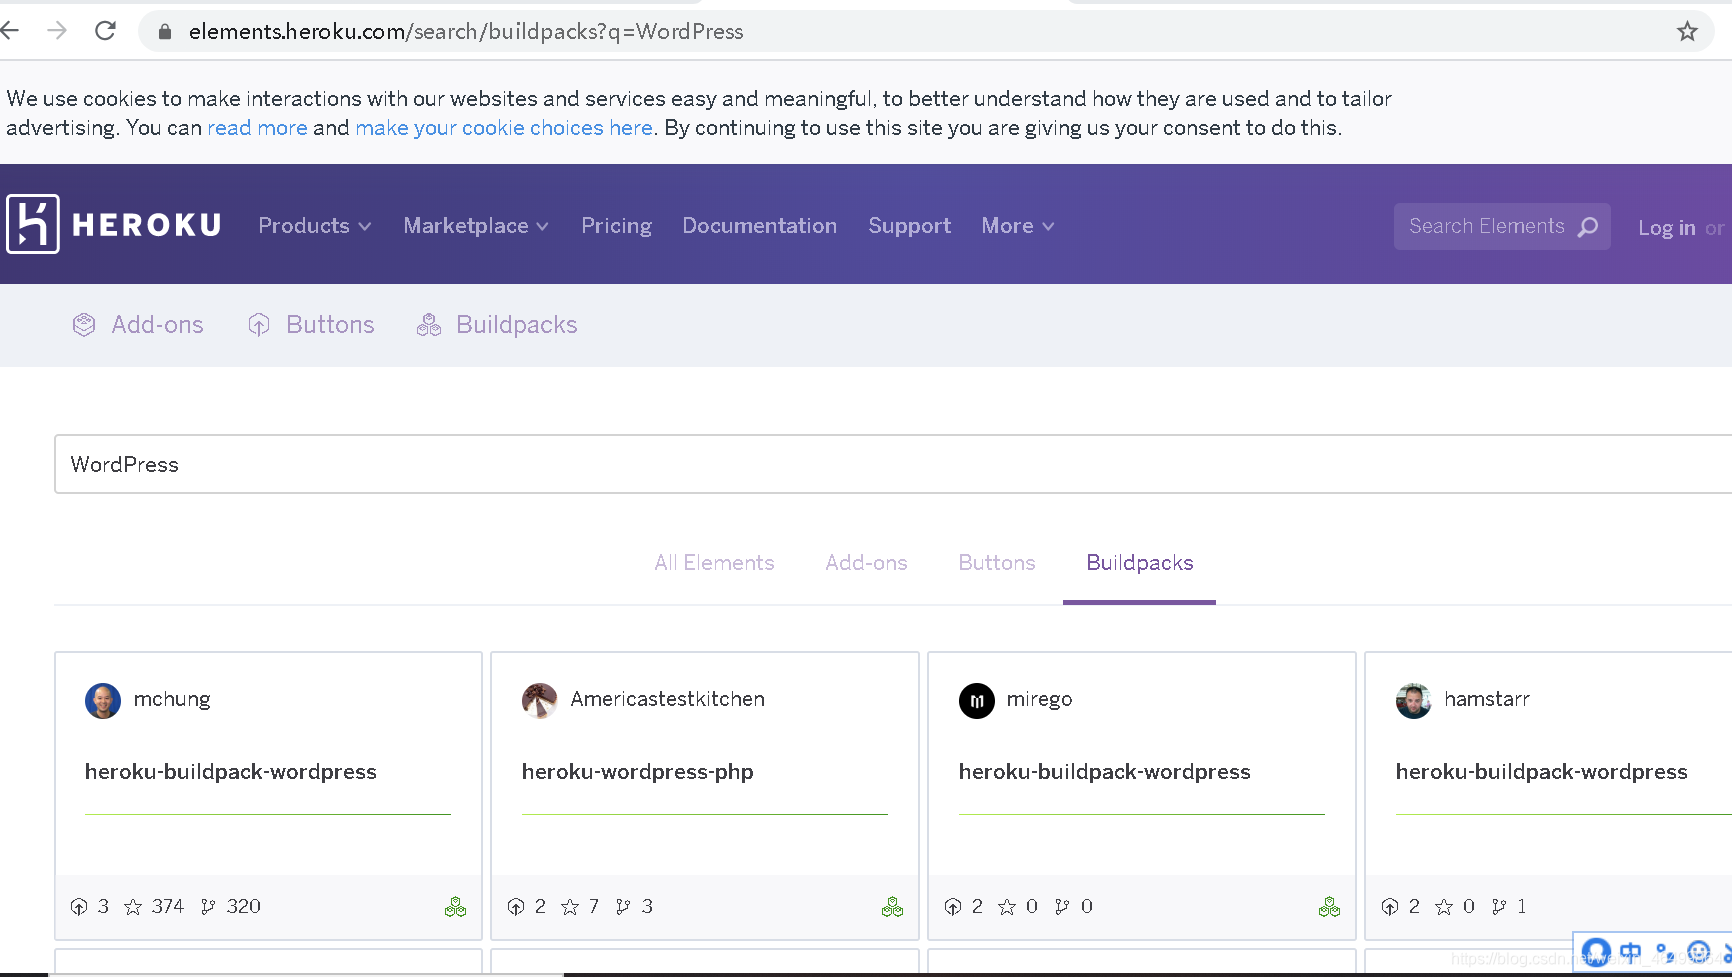Open hamstarr's heroku-buildpack-wordpress title
This screenshot has height=977, width=1732.
tap(1542, 772)
